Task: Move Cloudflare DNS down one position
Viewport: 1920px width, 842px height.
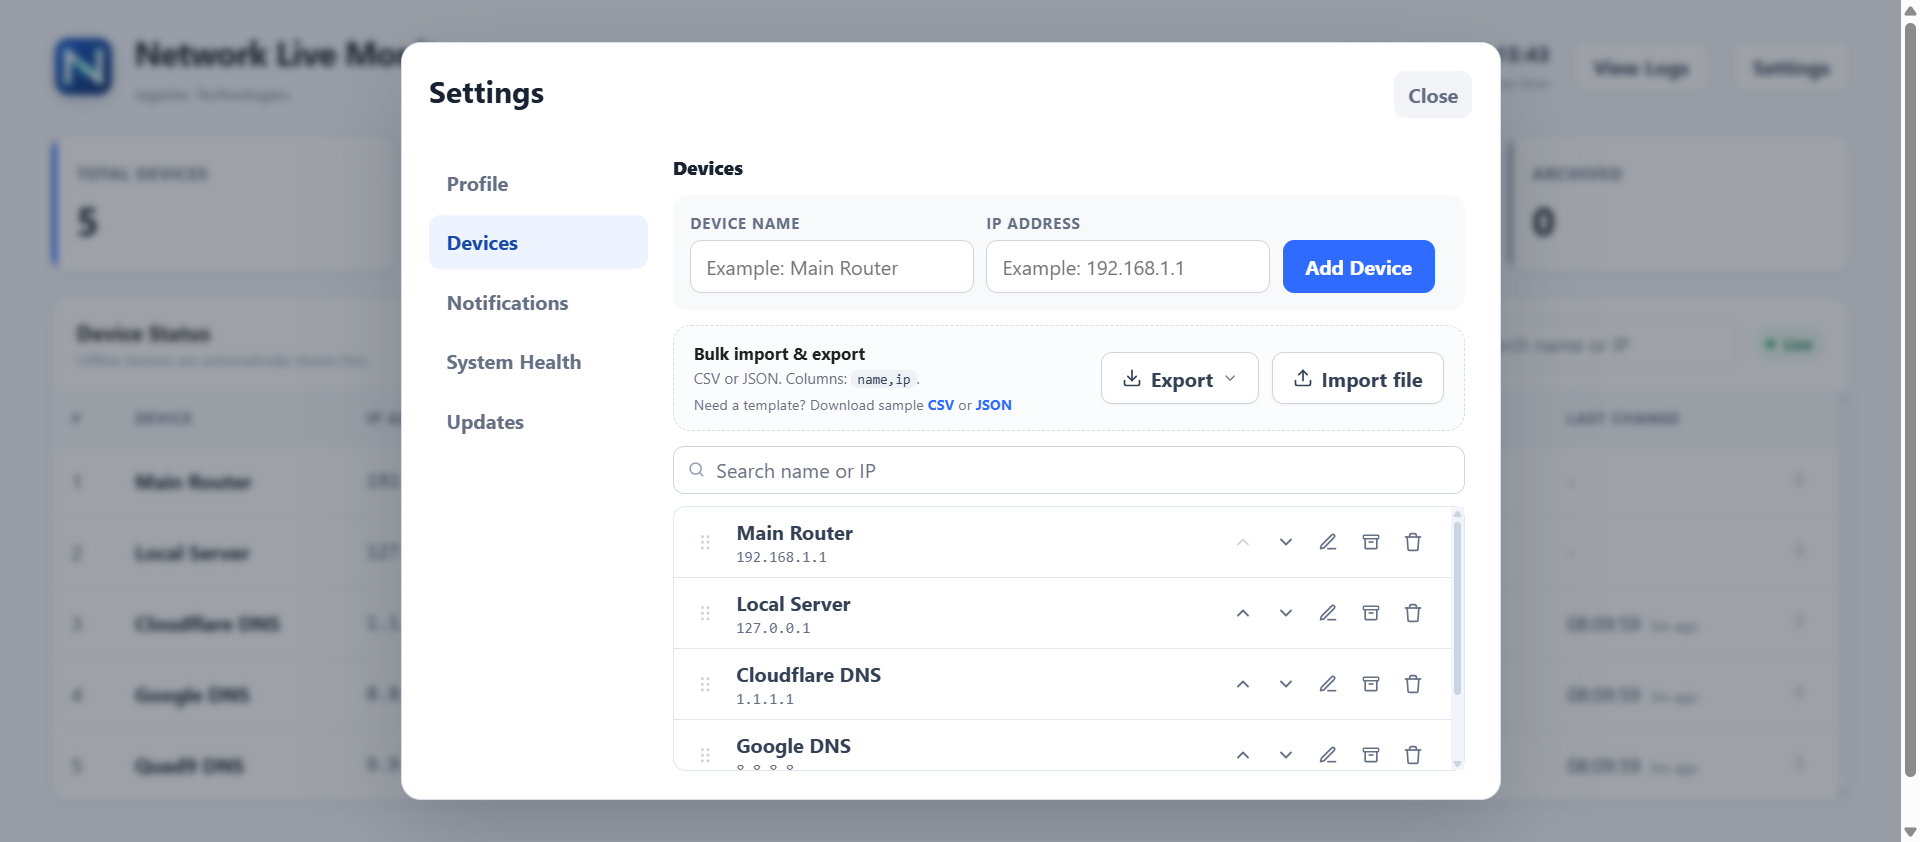Action: coord(1286,684)
